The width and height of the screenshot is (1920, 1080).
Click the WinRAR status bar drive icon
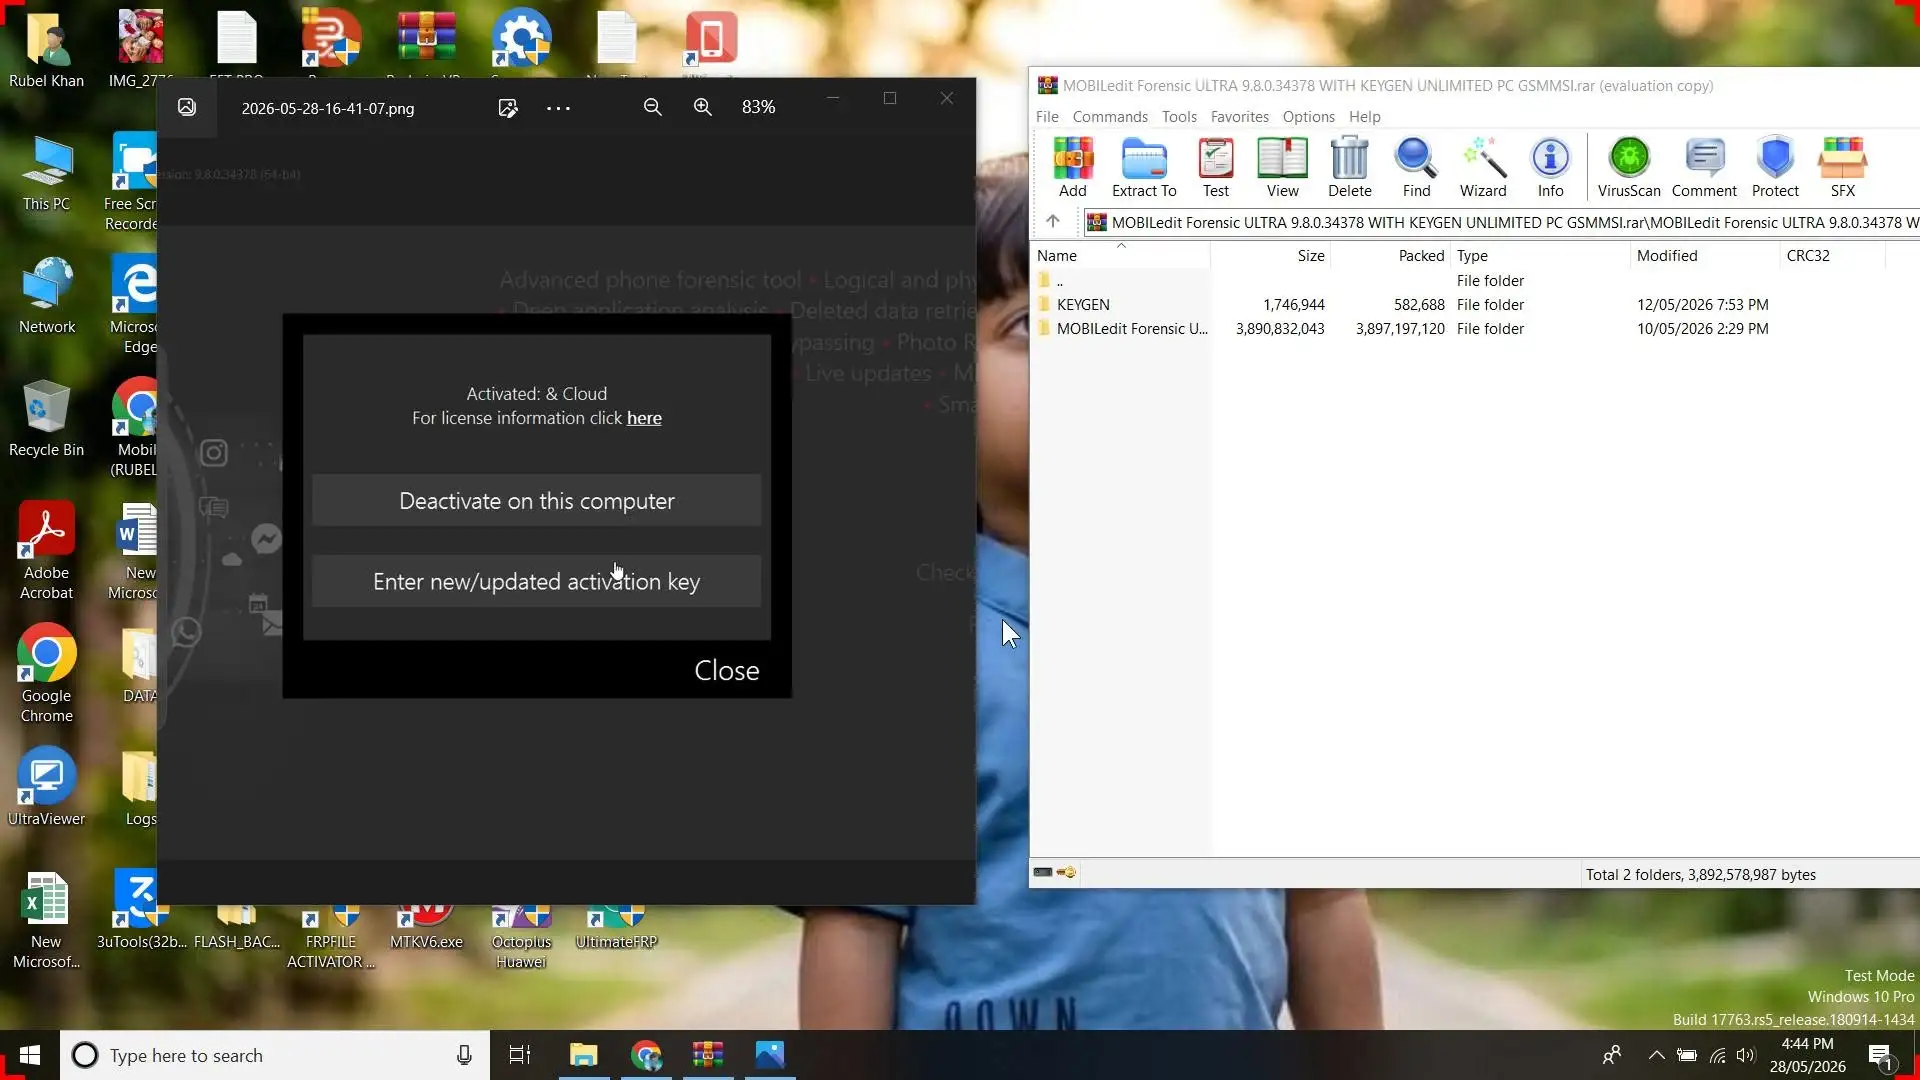(1043, 873)
